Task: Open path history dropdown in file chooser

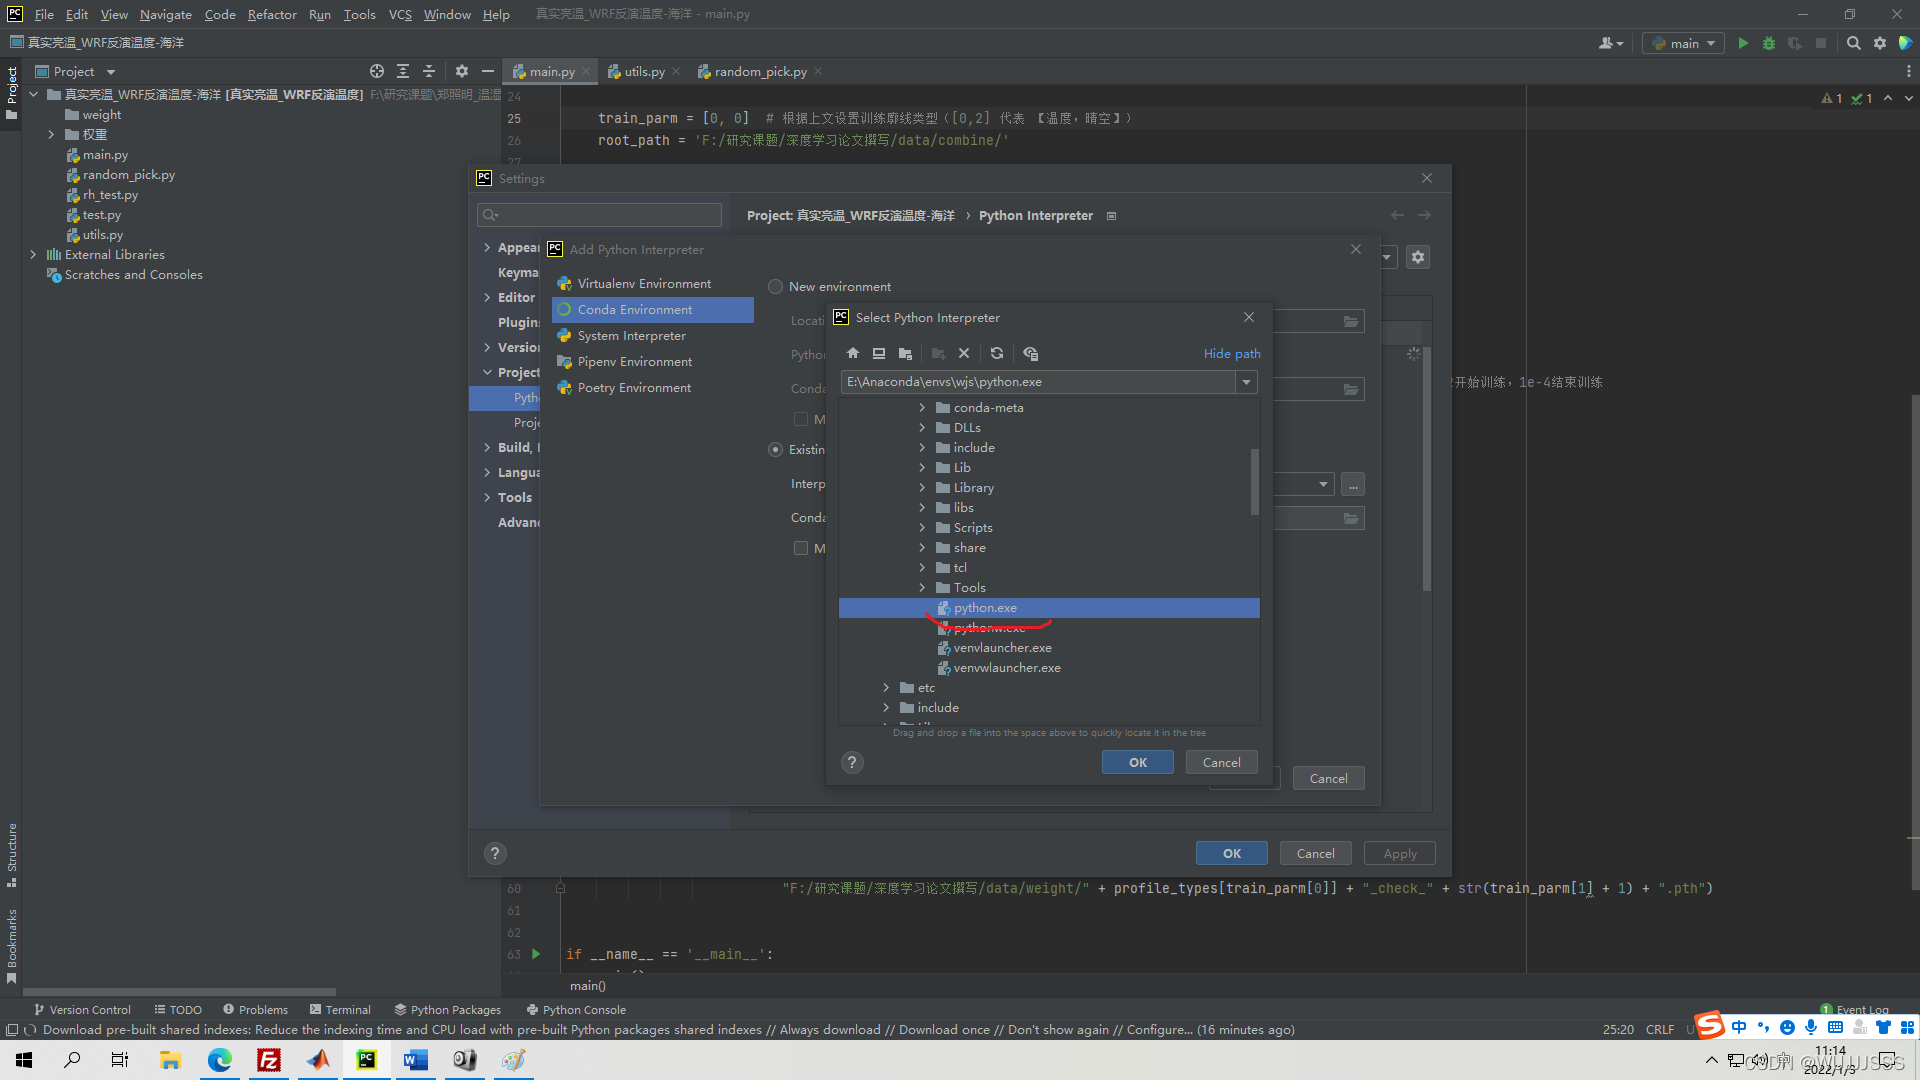Action: 1246,382
